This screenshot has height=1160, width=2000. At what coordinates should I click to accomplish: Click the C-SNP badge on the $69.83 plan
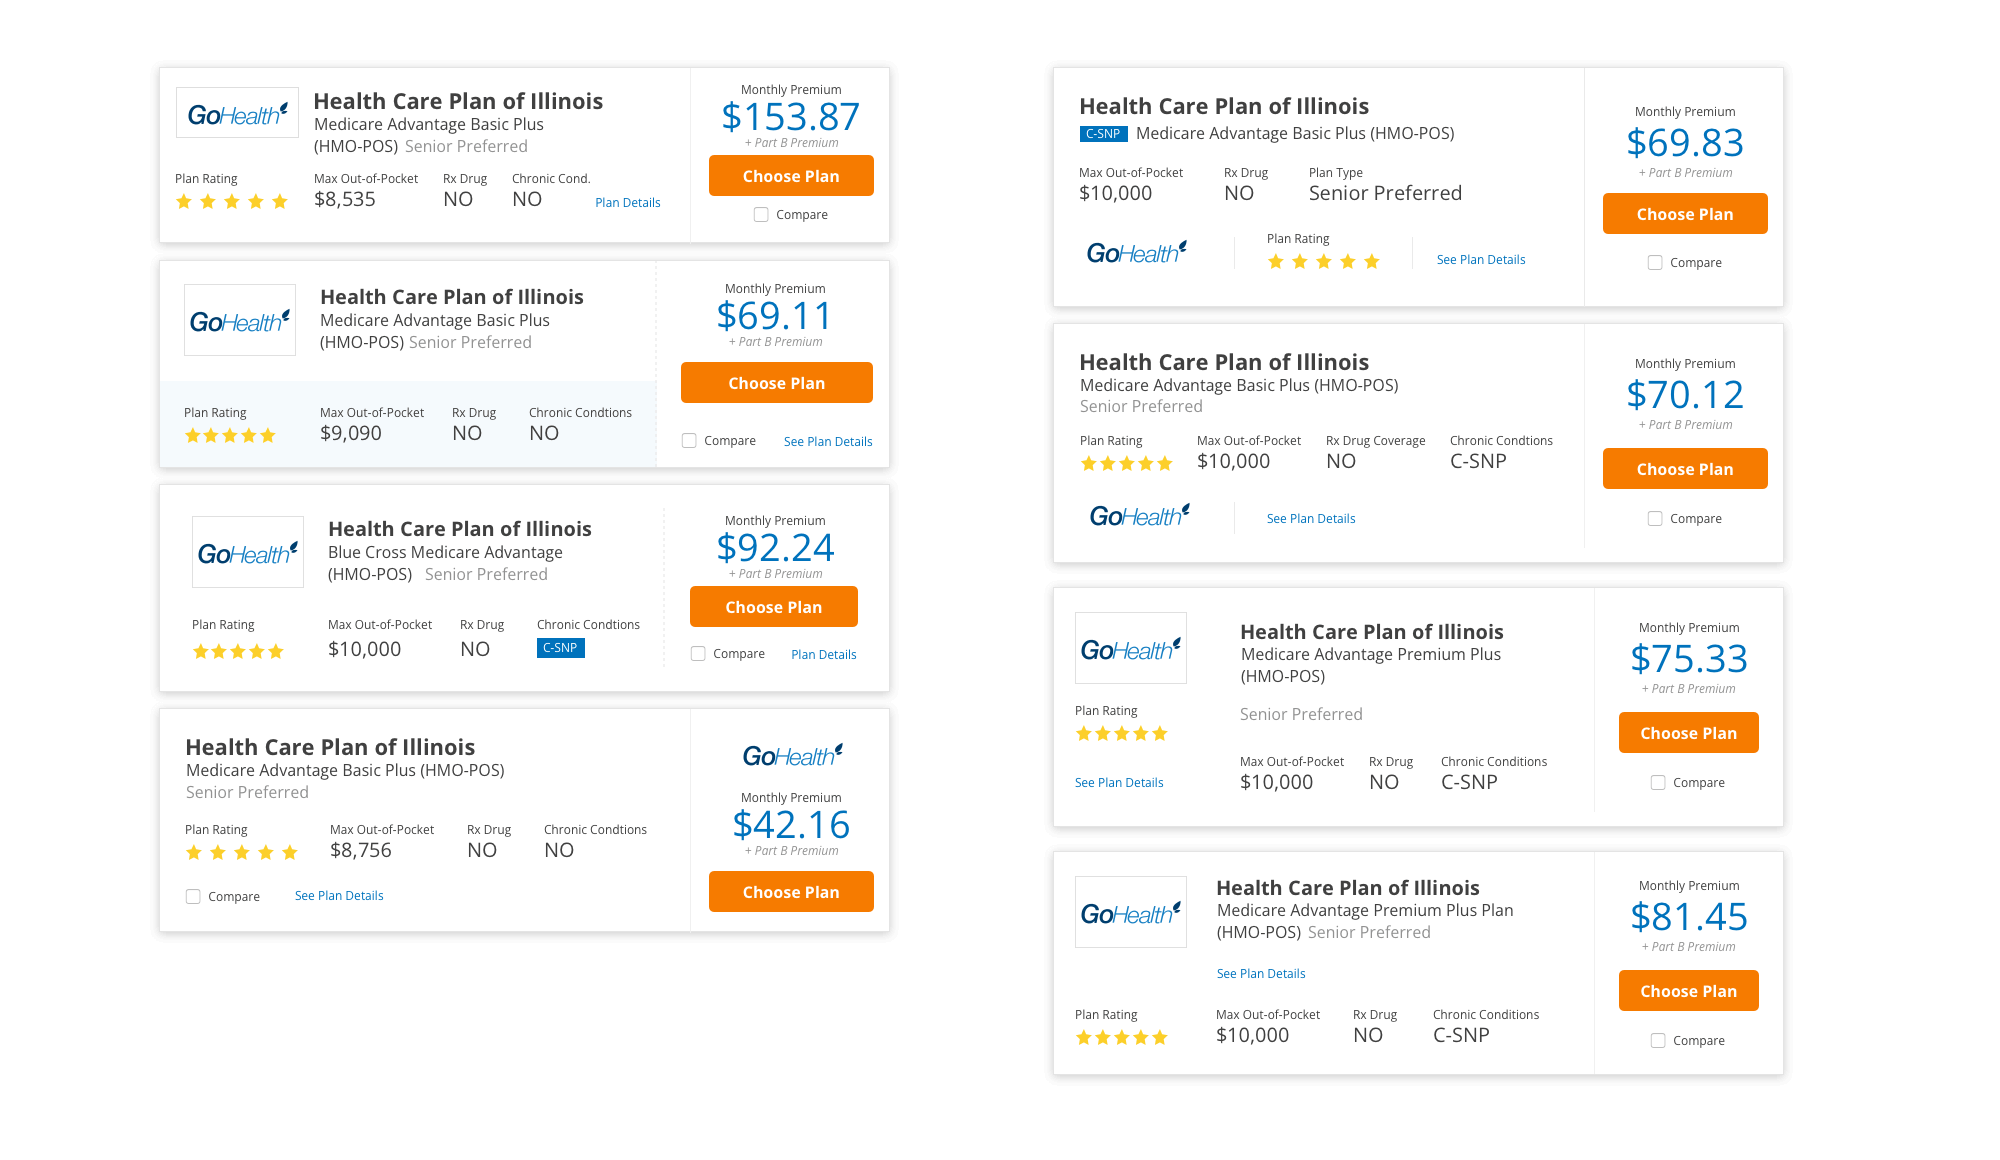pos(1103,134)
